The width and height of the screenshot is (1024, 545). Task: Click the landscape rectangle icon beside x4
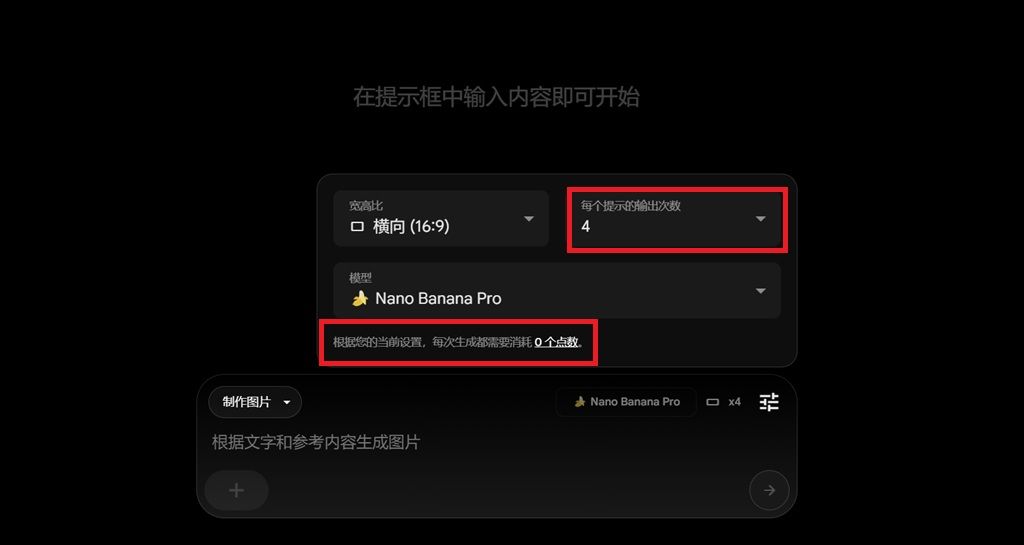712,402
